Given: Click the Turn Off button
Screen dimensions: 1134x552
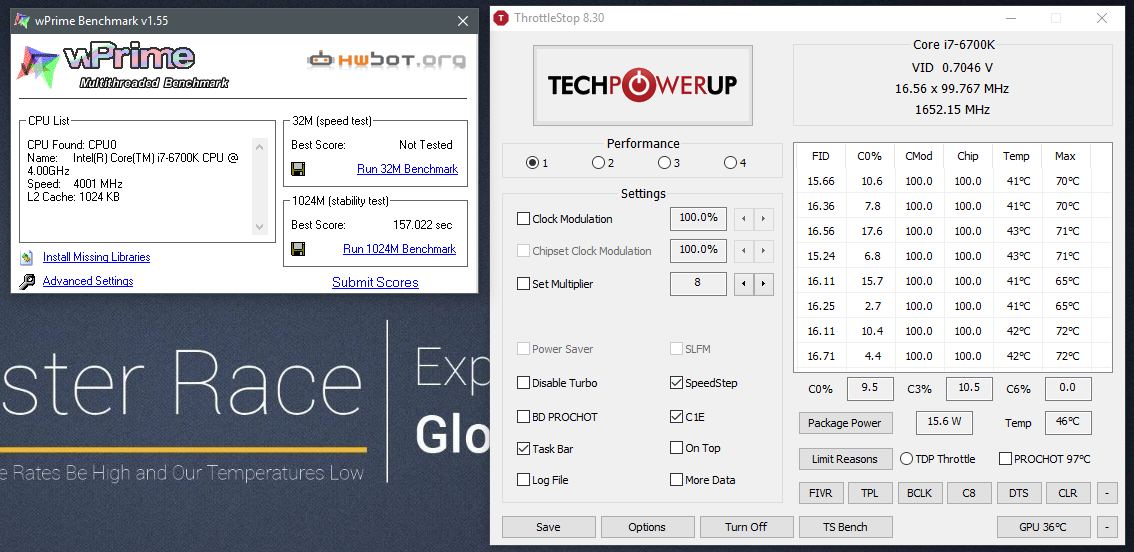Looking at the screenshot, I should point(746,527).
